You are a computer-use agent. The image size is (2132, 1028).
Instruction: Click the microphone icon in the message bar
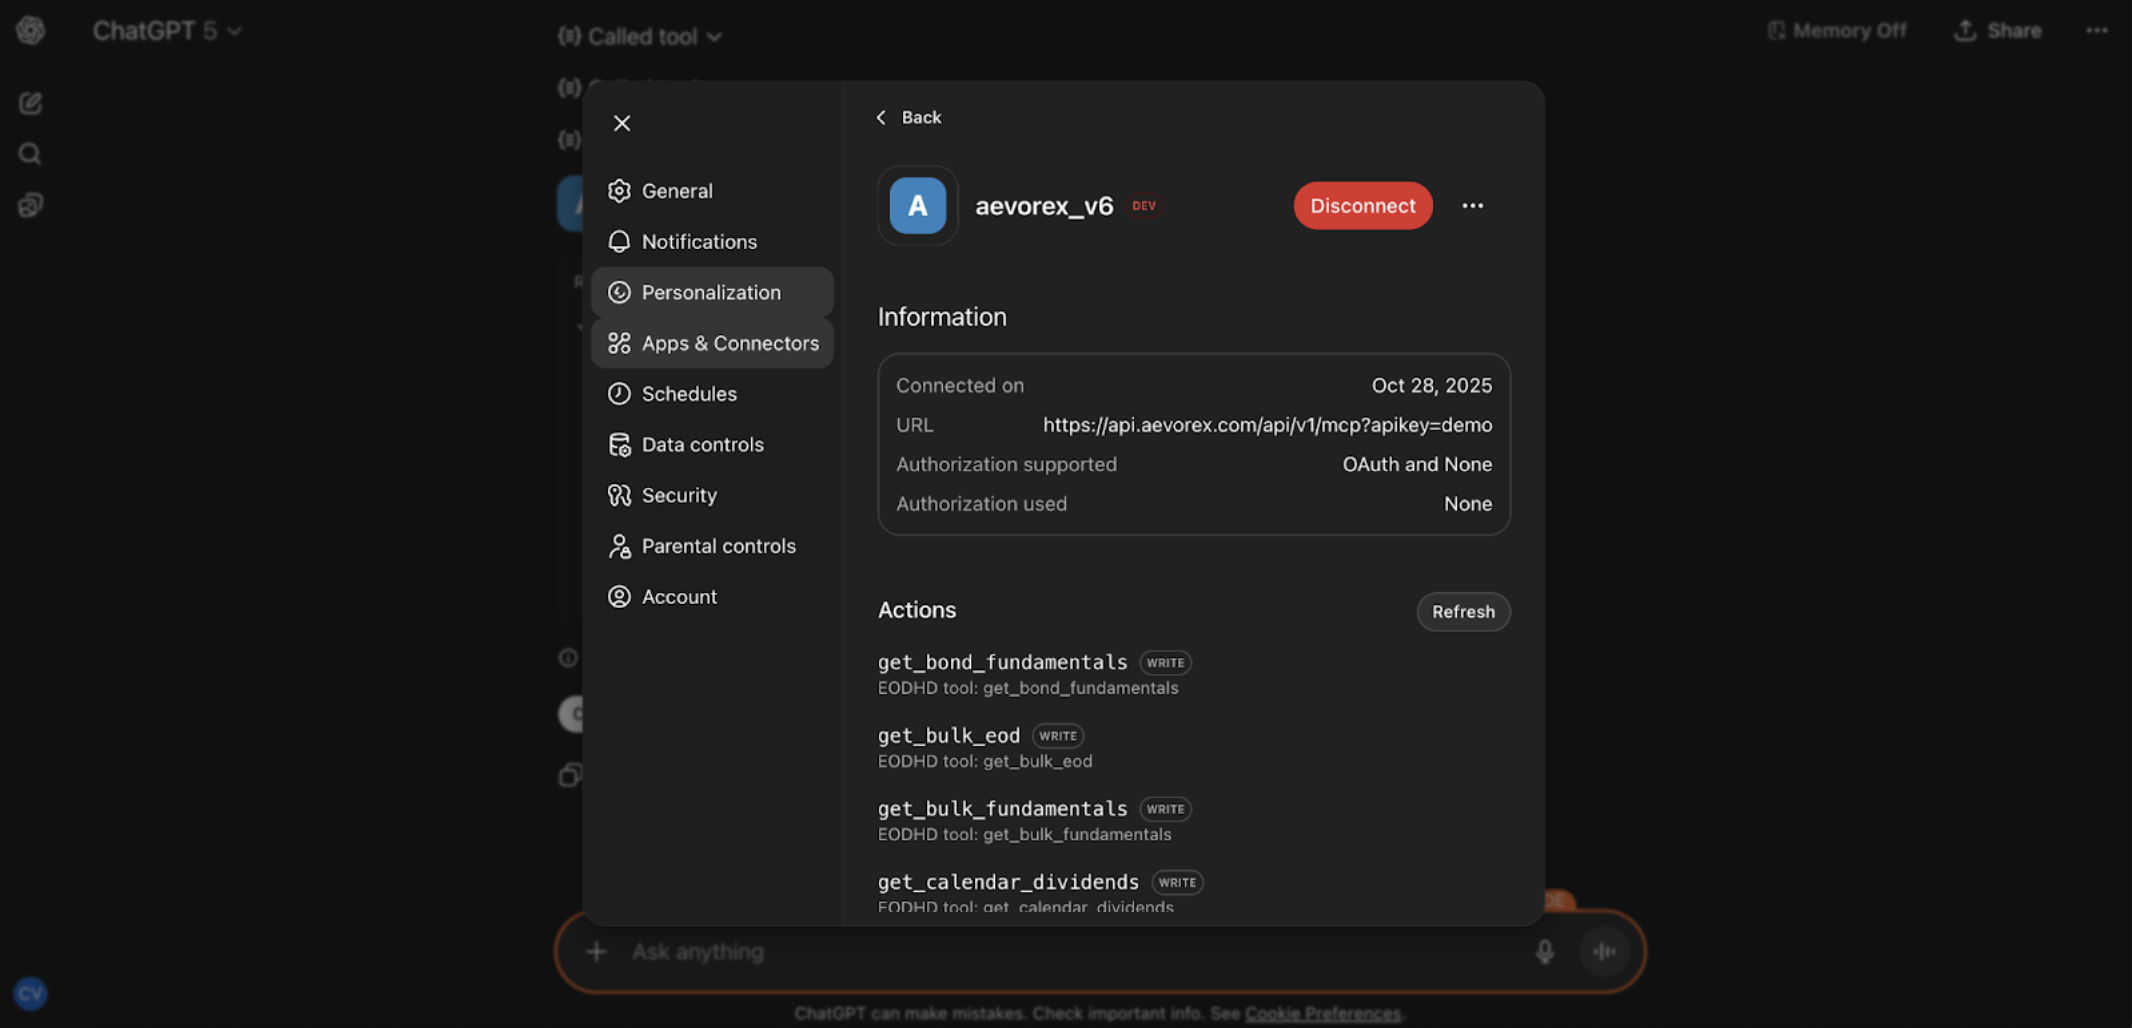(x=1543, y=951)
